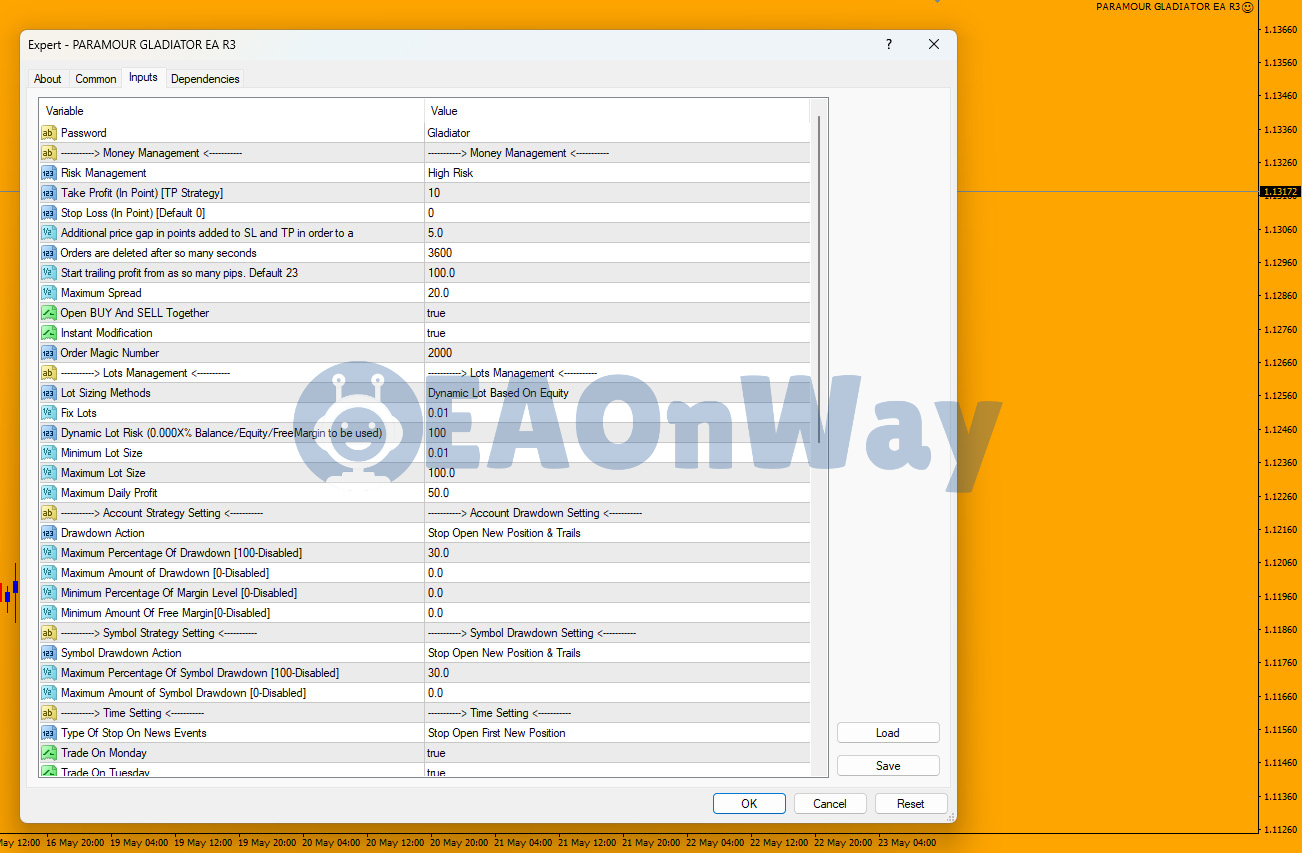Click the icon next to Maximum Percentage Of Drawdown
The image size is (1302, 853).
(48, 553)
